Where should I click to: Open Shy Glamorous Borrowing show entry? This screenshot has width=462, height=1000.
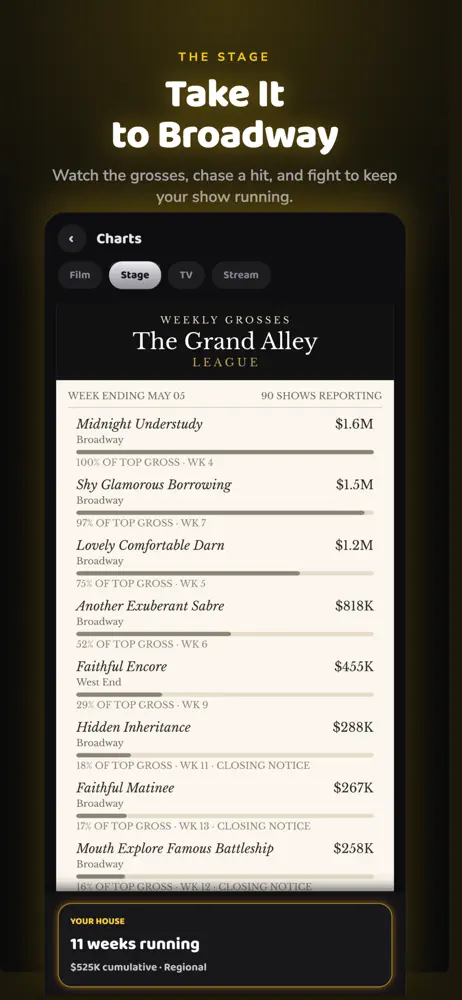pos(225,502)
